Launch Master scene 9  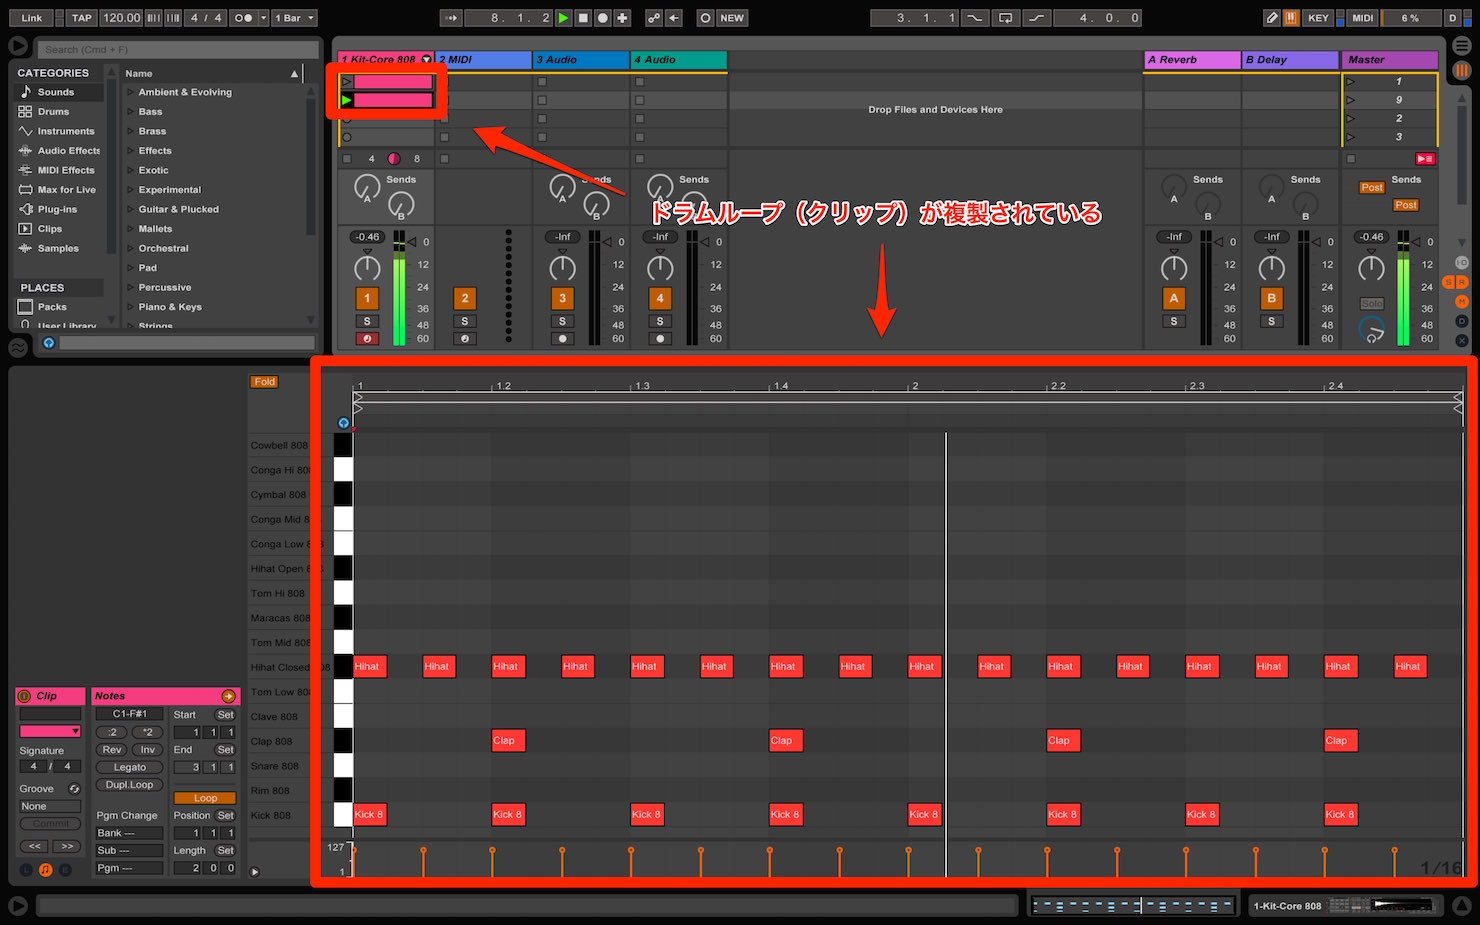[x=1350, y=100]
